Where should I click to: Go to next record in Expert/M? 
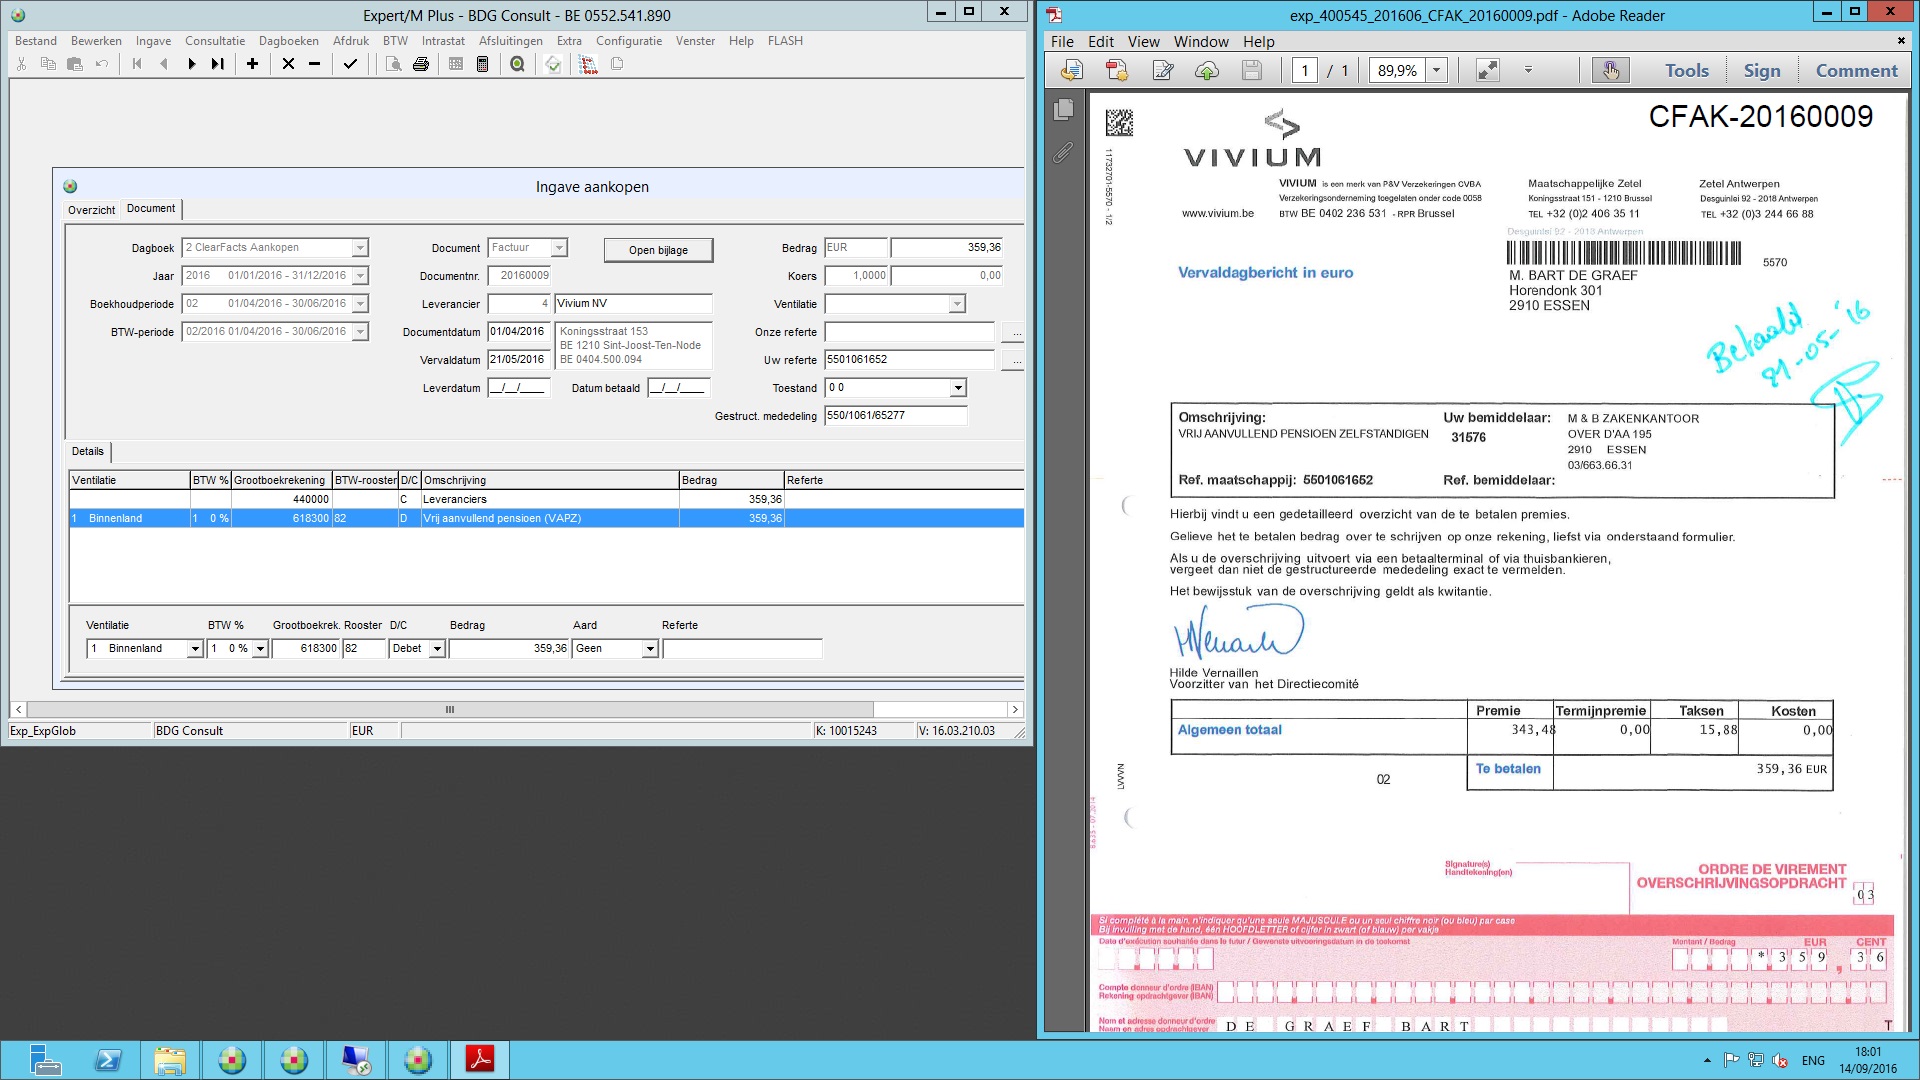click(x=191, y=64)
